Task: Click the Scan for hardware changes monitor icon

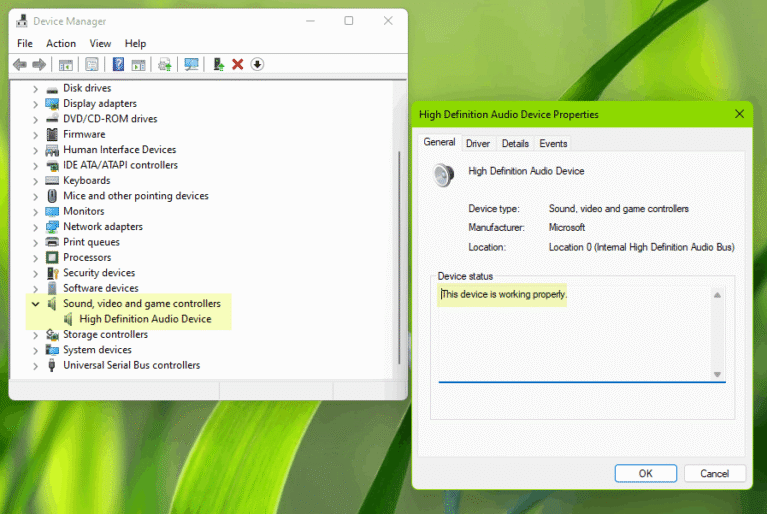Action: (191, 65)
